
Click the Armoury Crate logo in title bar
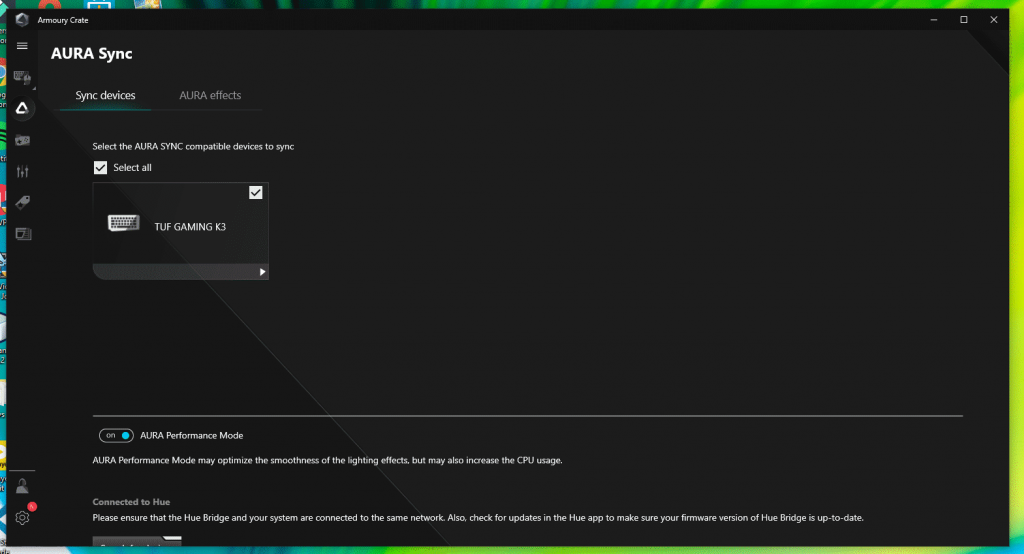click(x=22, y=20)
